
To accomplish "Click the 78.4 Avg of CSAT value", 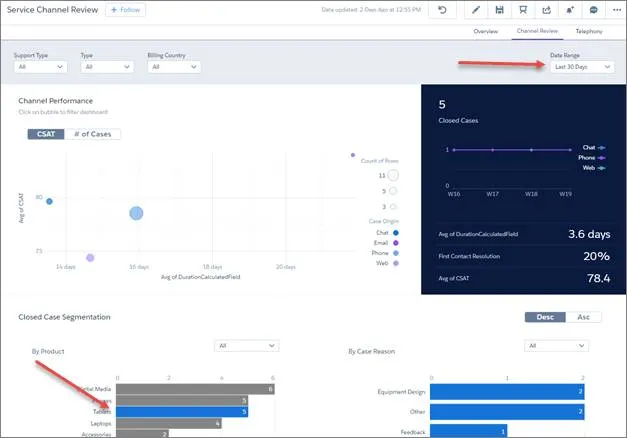I will 598,278.
